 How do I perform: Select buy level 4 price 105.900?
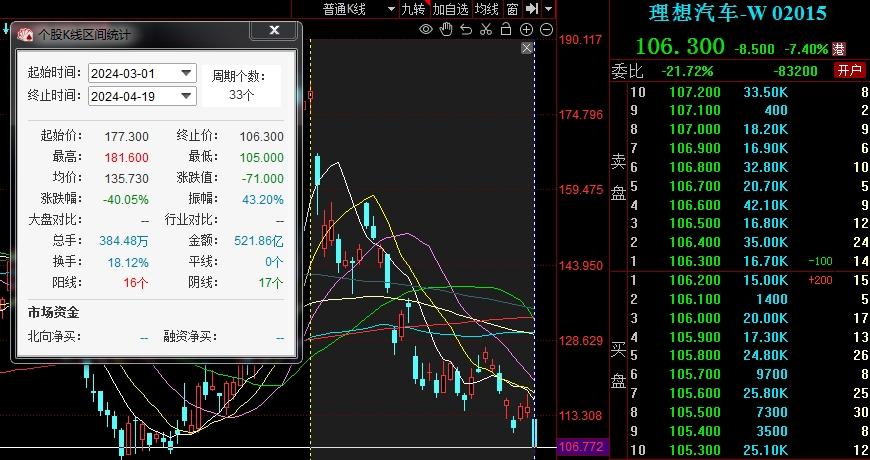click(x=695, y=337)
